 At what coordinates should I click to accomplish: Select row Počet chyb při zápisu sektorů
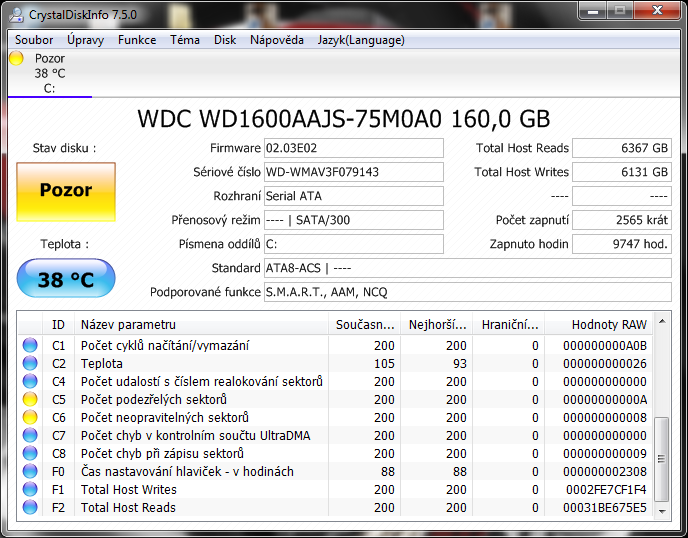[x=335, y=453]
